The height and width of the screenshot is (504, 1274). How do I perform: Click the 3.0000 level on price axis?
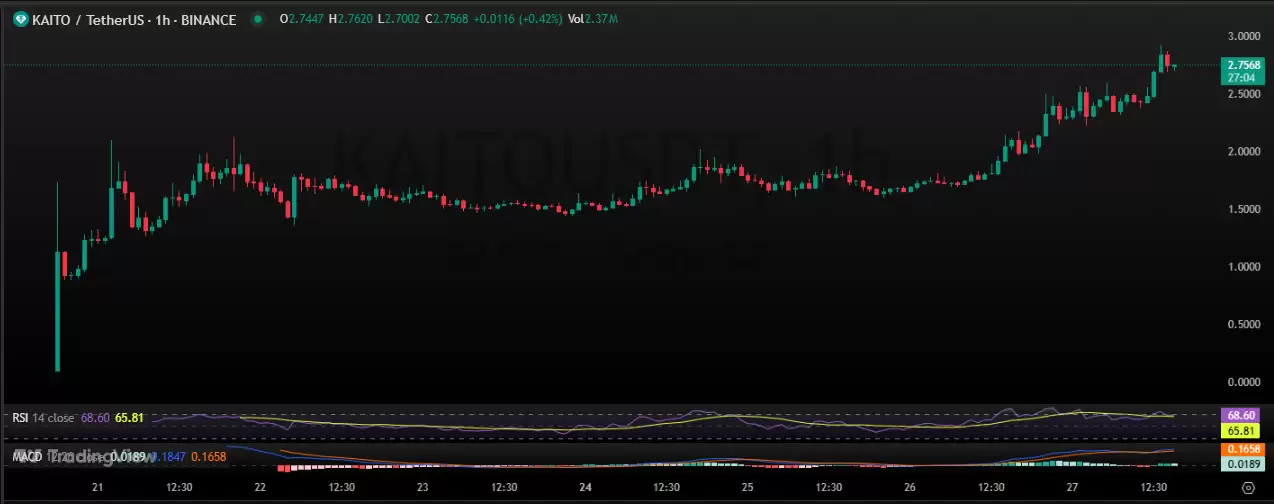(1243, 36)
